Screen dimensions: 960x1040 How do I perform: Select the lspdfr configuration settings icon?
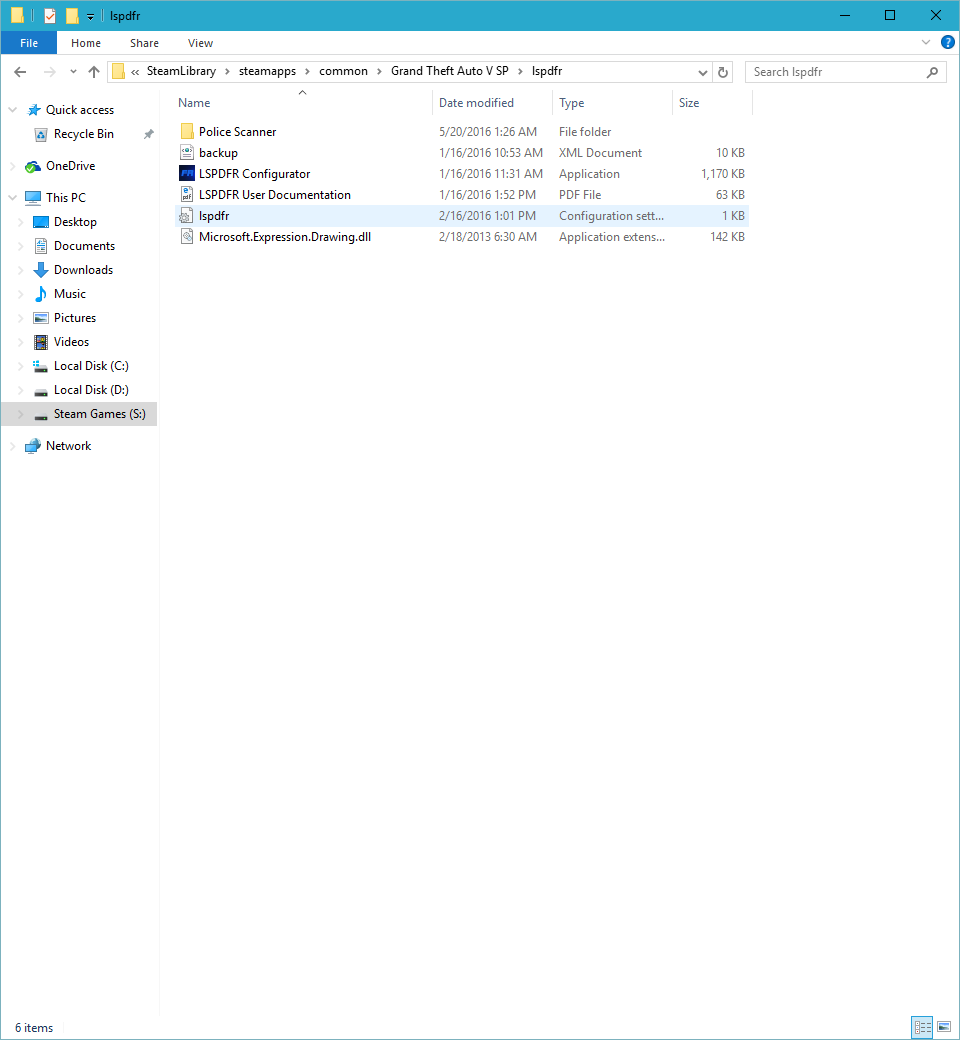click(x=186, y=216)
